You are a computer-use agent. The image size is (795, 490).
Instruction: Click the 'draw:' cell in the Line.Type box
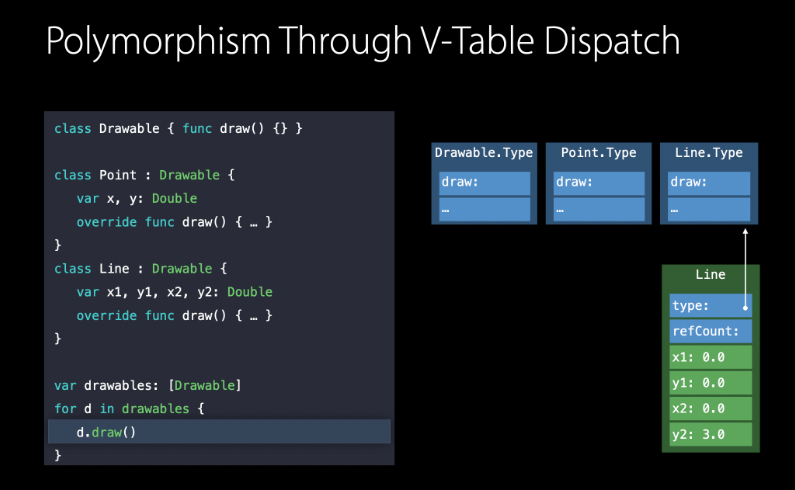tap(709, 183)
